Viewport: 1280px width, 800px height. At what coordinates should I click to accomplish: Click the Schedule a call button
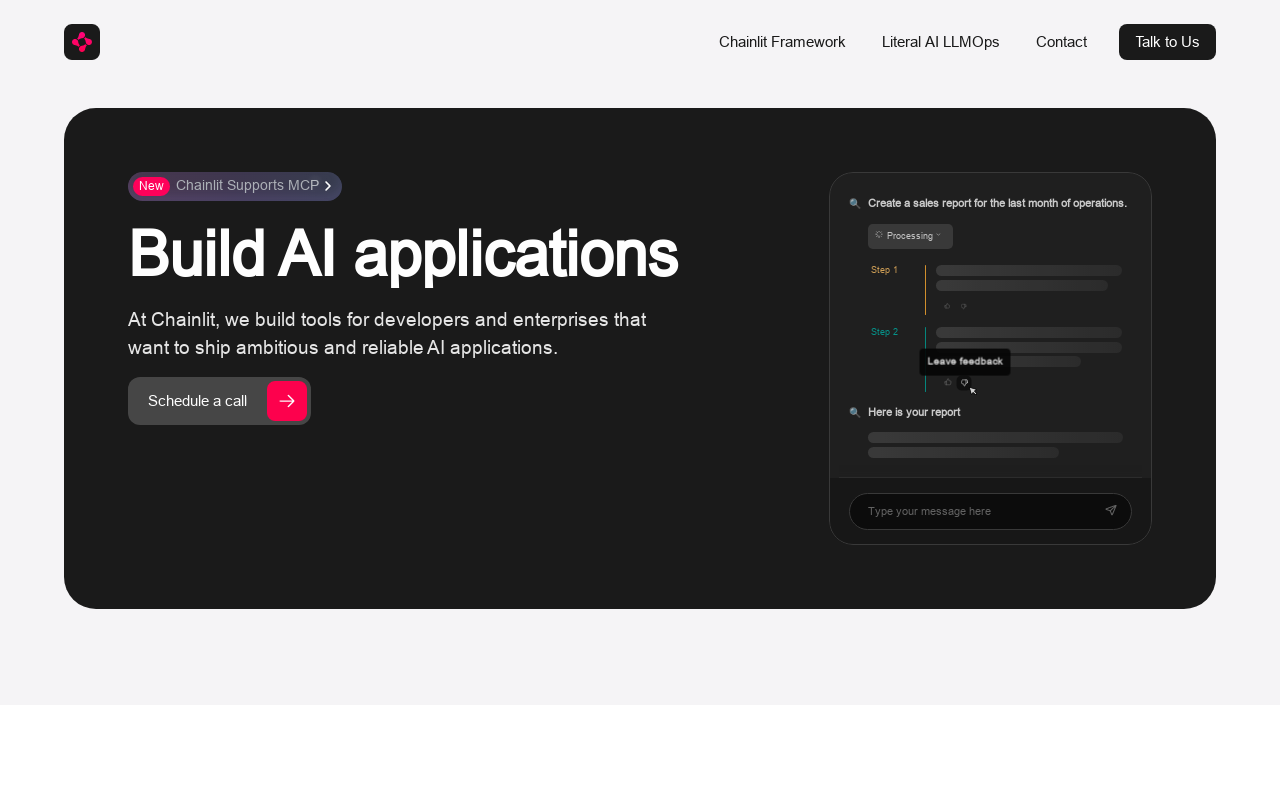coord(219,401)
